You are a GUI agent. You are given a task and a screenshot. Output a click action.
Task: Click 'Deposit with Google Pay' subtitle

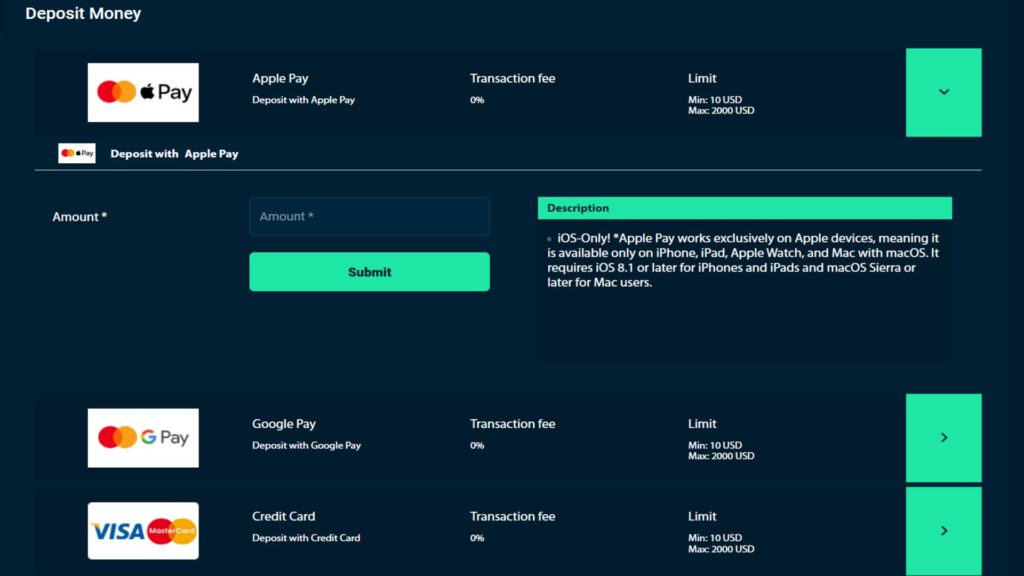(x=306, y=445)
